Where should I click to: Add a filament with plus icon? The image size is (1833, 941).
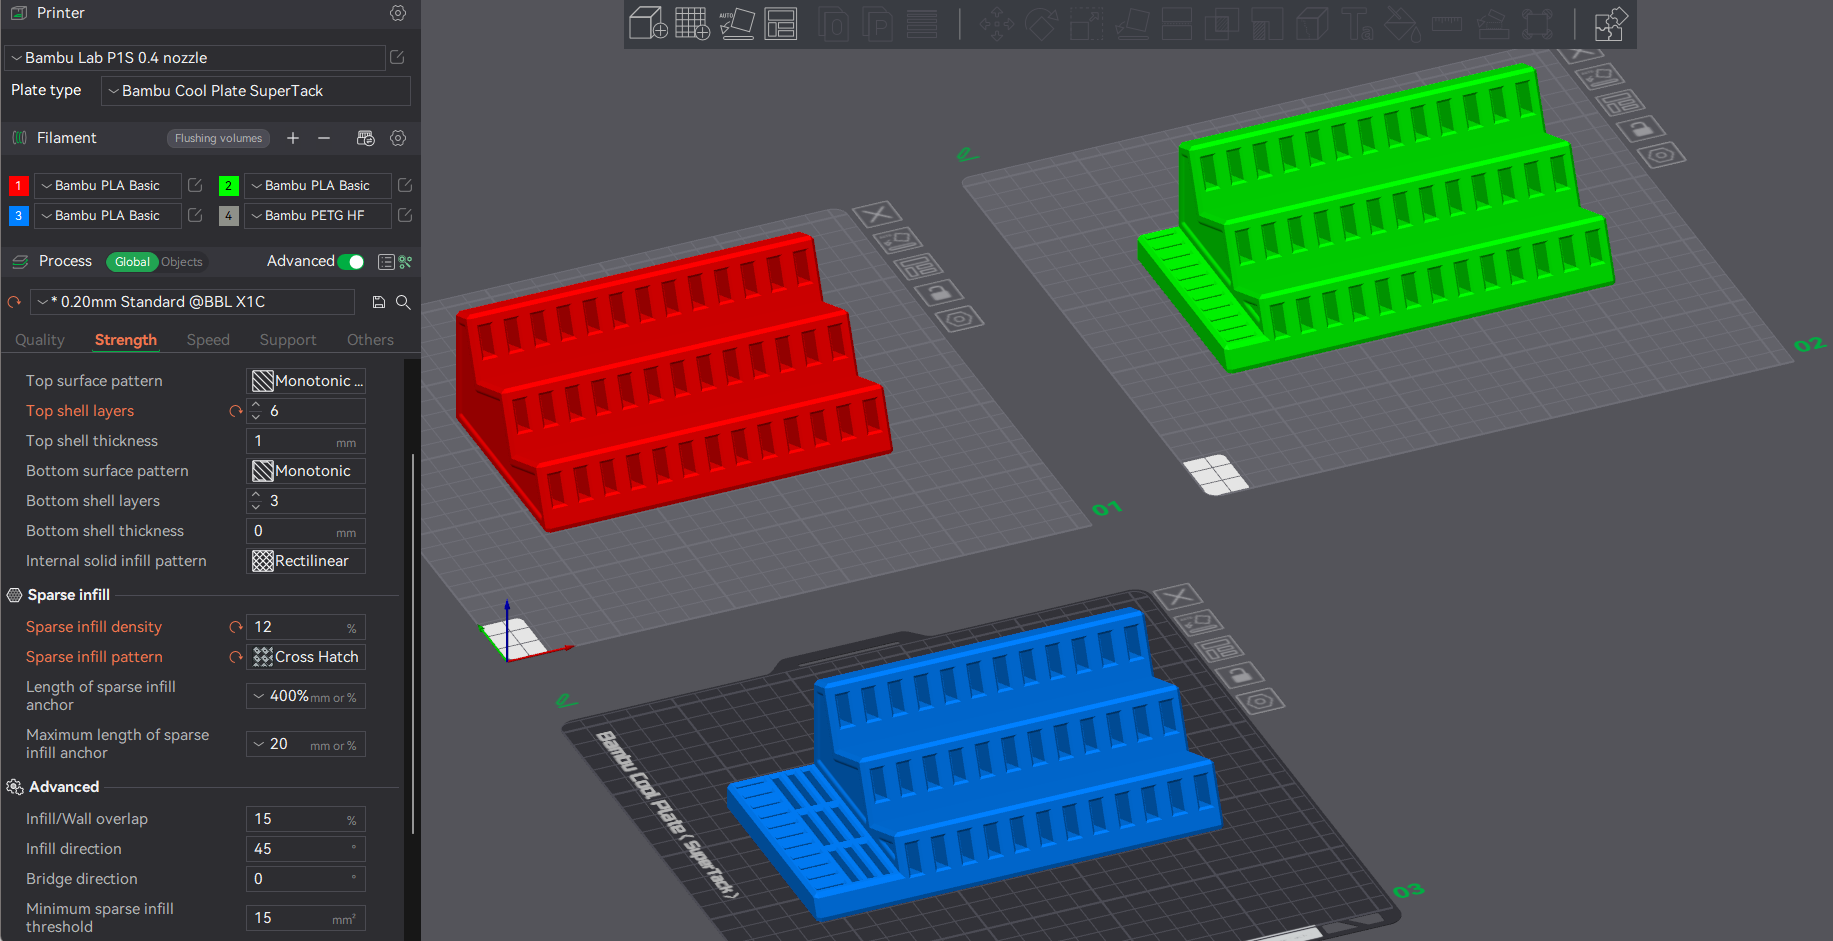[x=293, y=138]
